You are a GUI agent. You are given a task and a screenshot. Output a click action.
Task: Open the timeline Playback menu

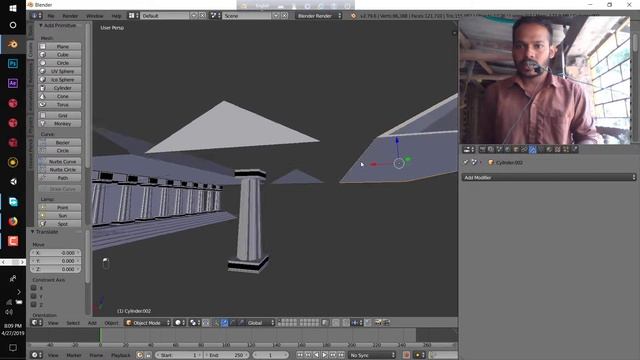point(121,355)
